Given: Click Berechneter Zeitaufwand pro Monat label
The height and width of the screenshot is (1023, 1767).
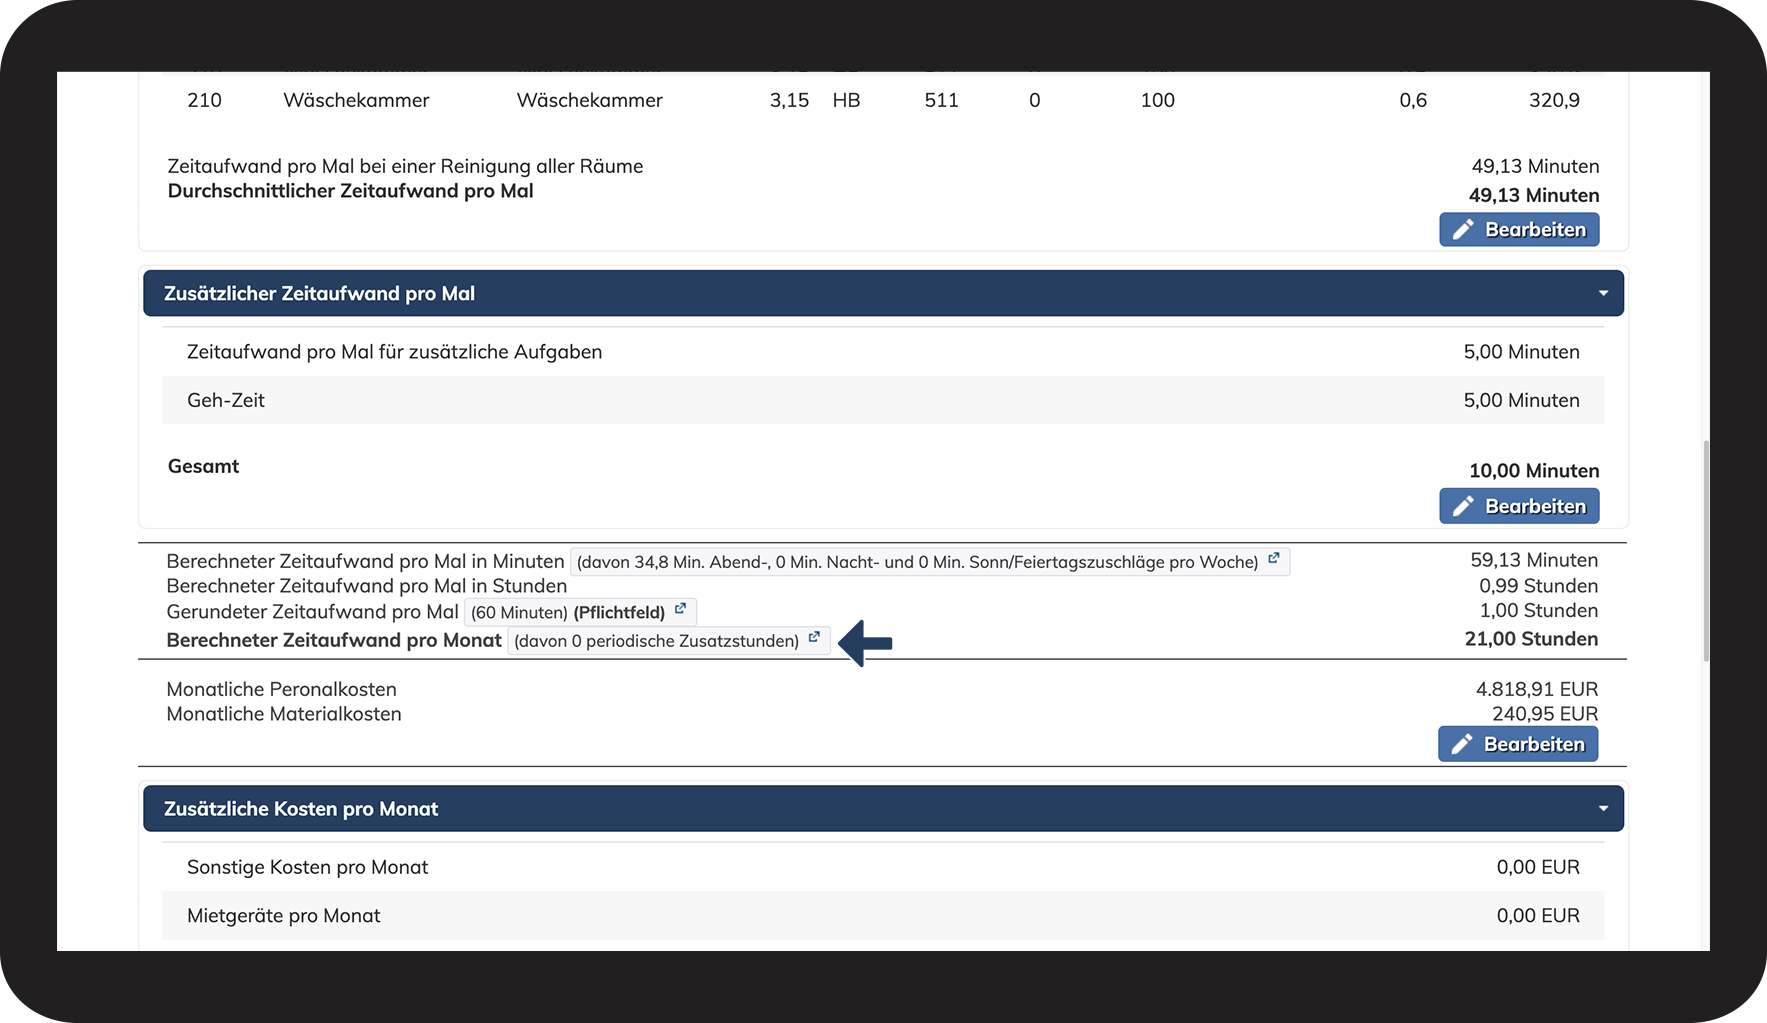Looking at the screenshot, I should click(334, 640).
